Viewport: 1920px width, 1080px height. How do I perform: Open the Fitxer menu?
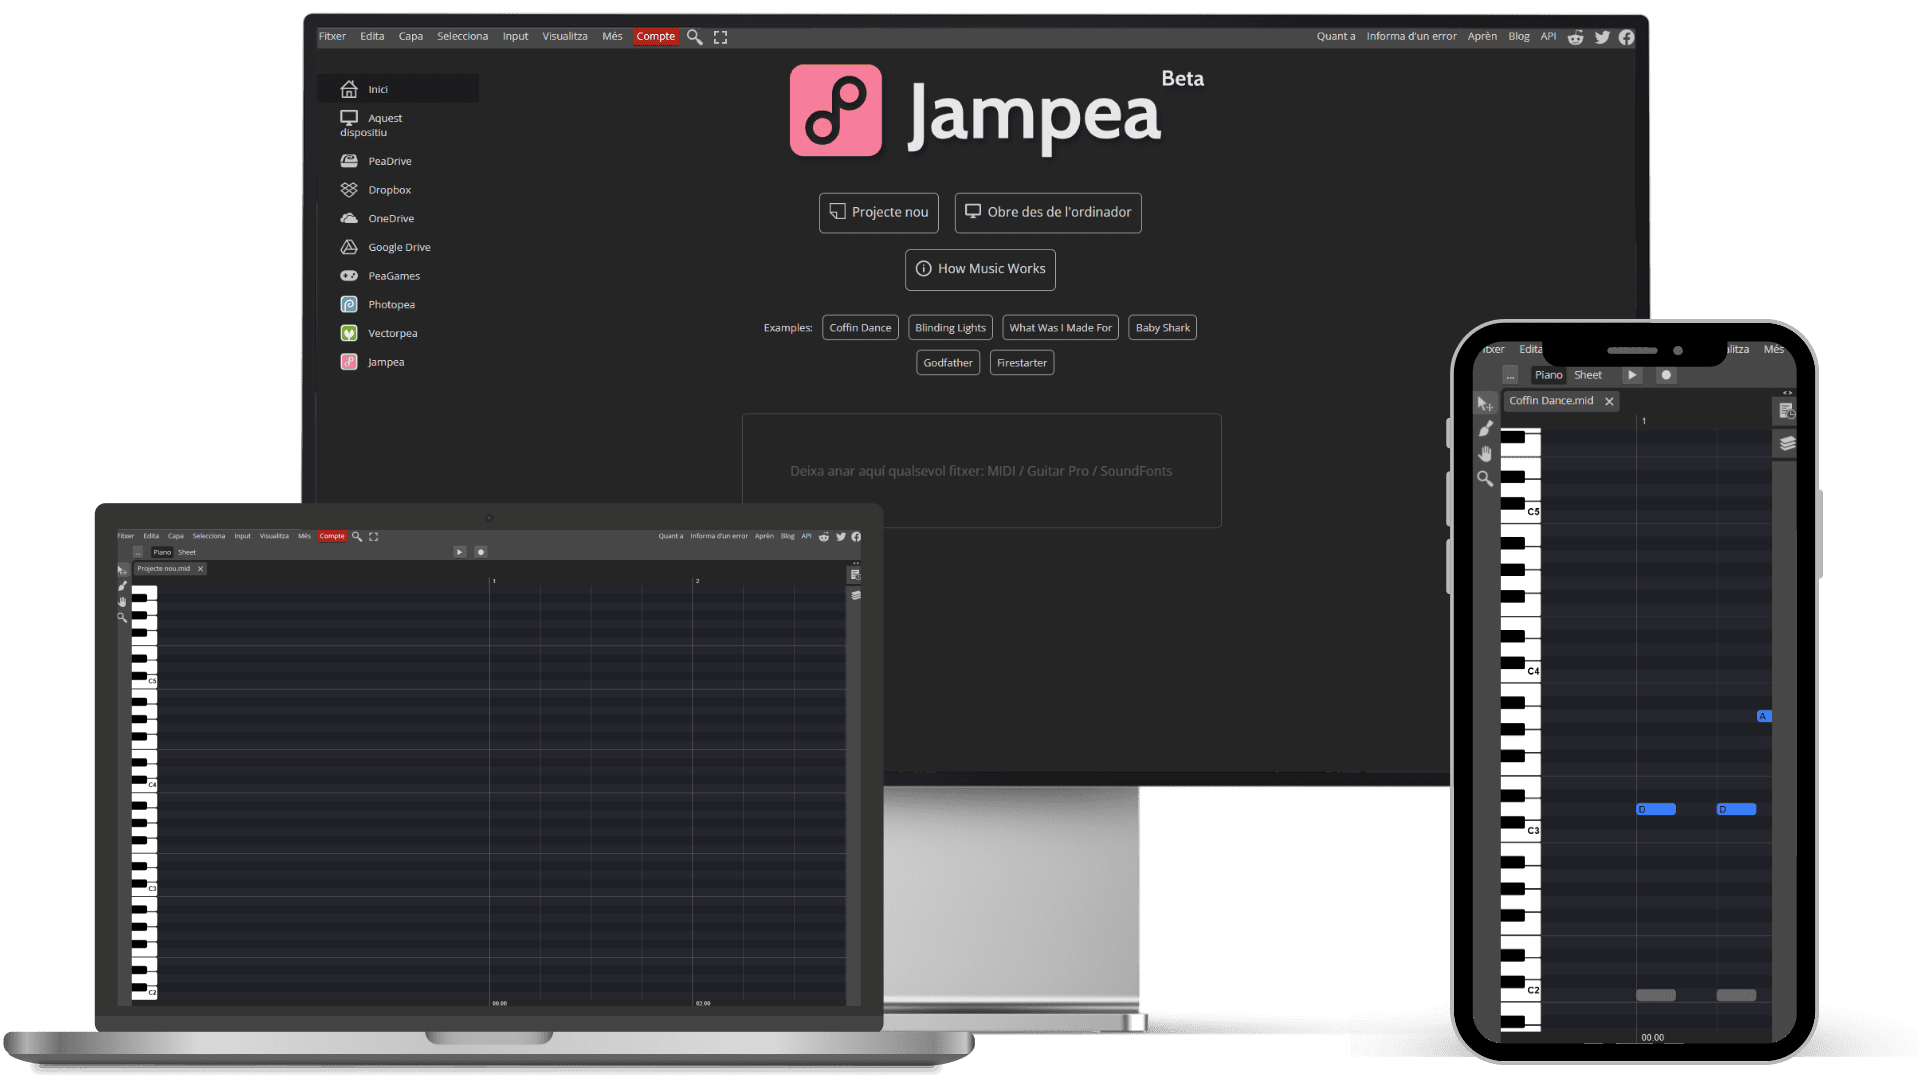[x=332, y=36]
